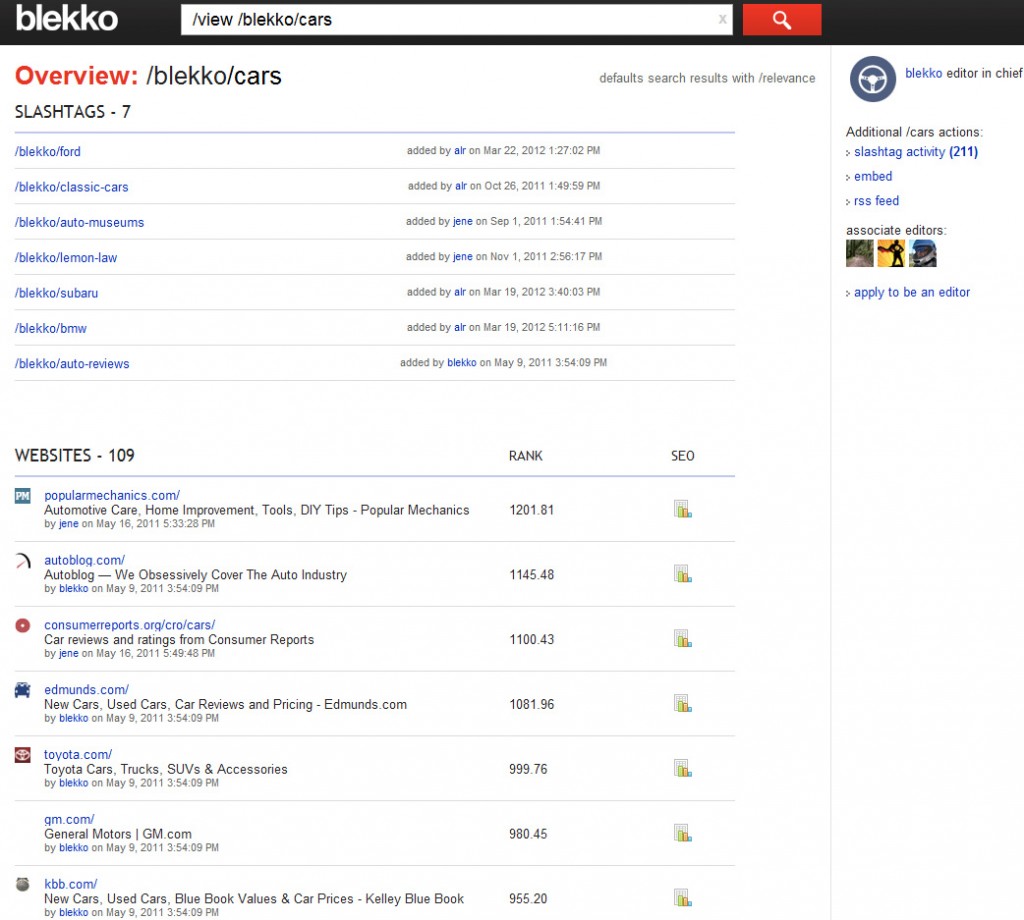
Task: Click the autoblog favicon
Action: click(x=23, y=561)
